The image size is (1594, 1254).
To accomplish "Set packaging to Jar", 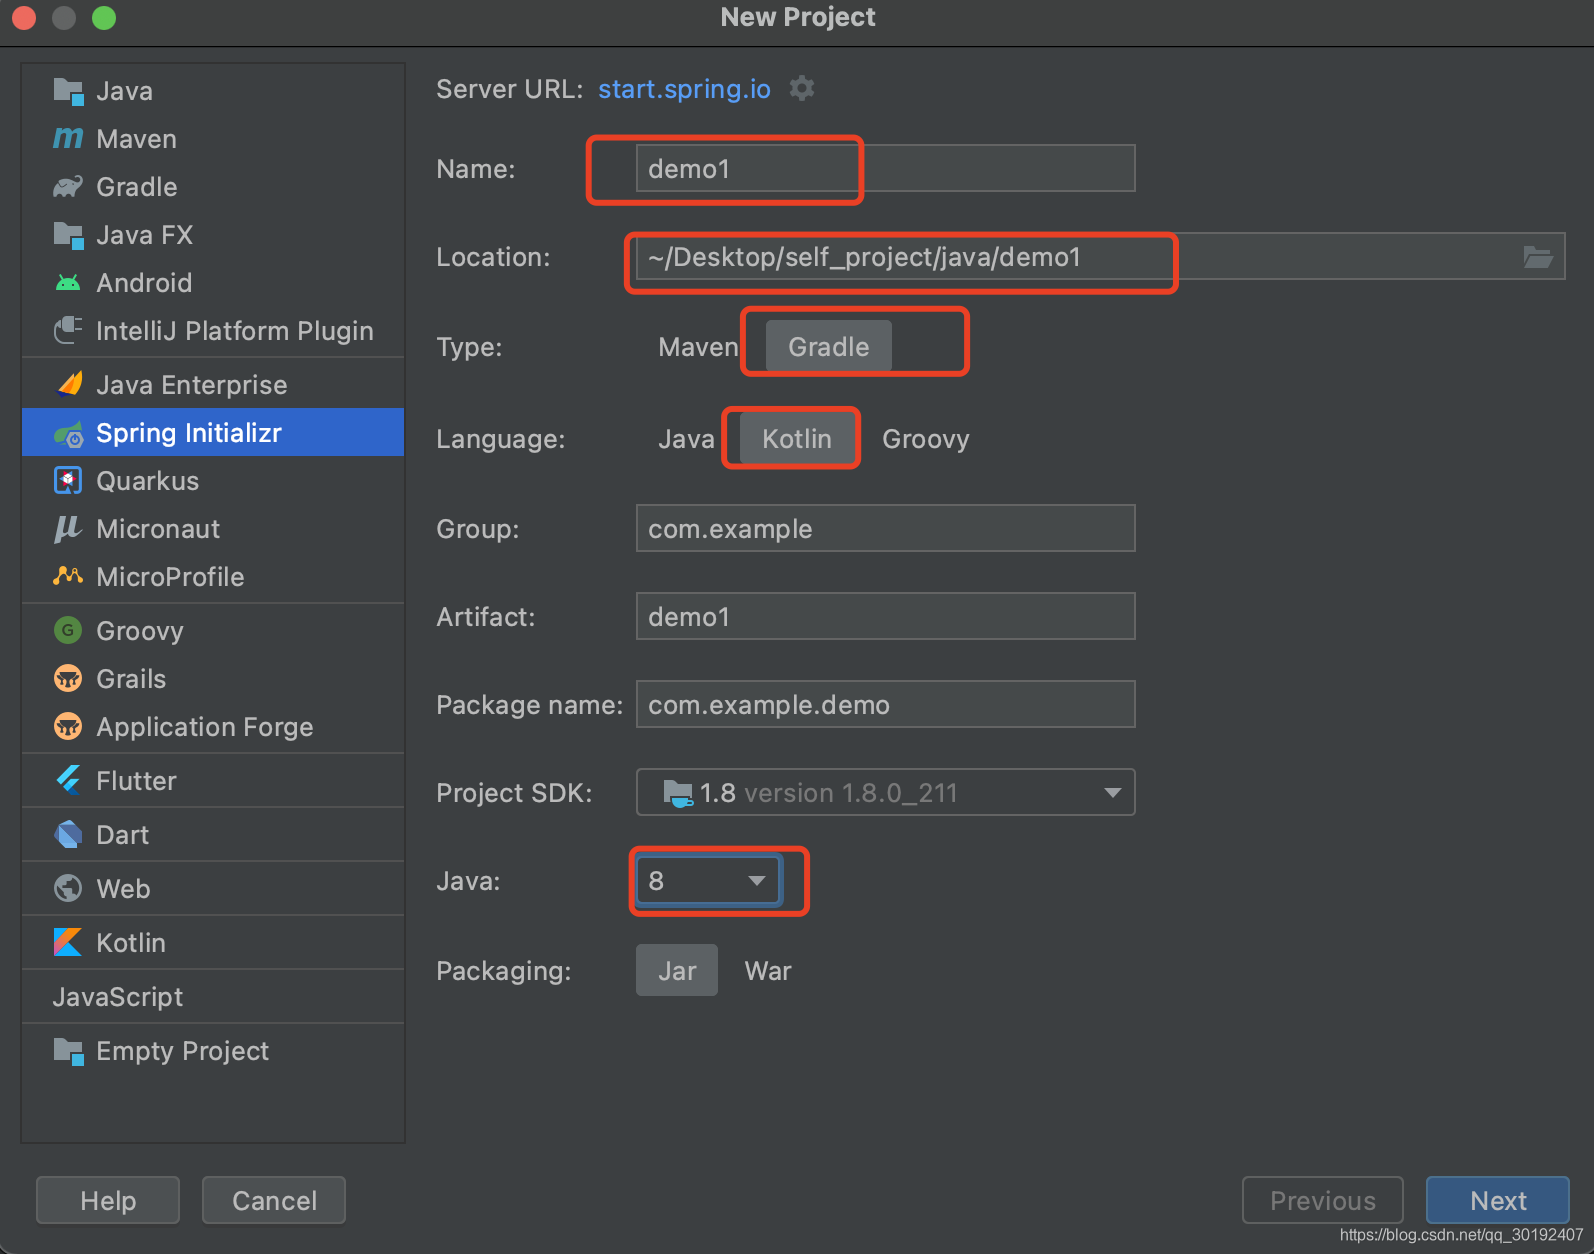I will [677, 971].
